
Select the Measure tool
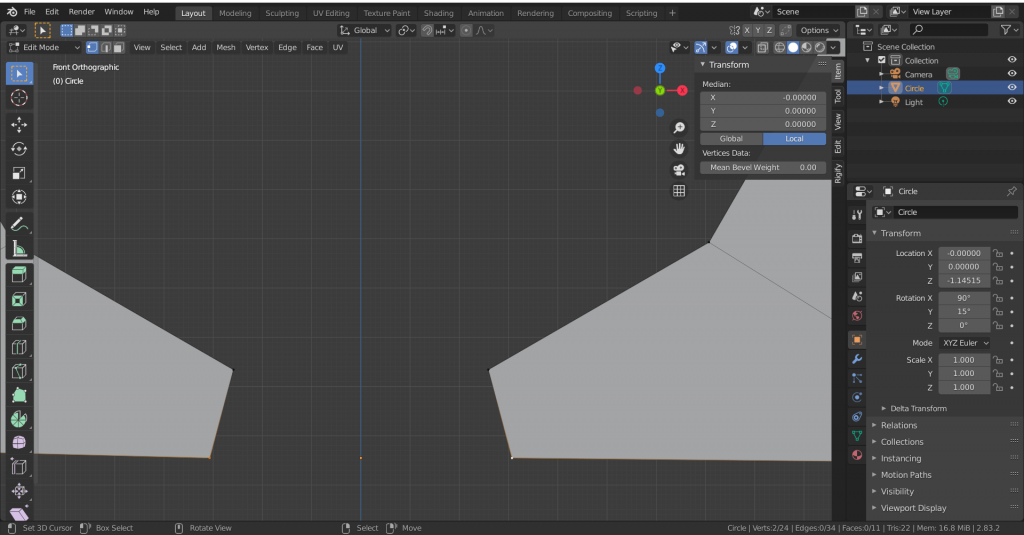(x=19, y=249)
